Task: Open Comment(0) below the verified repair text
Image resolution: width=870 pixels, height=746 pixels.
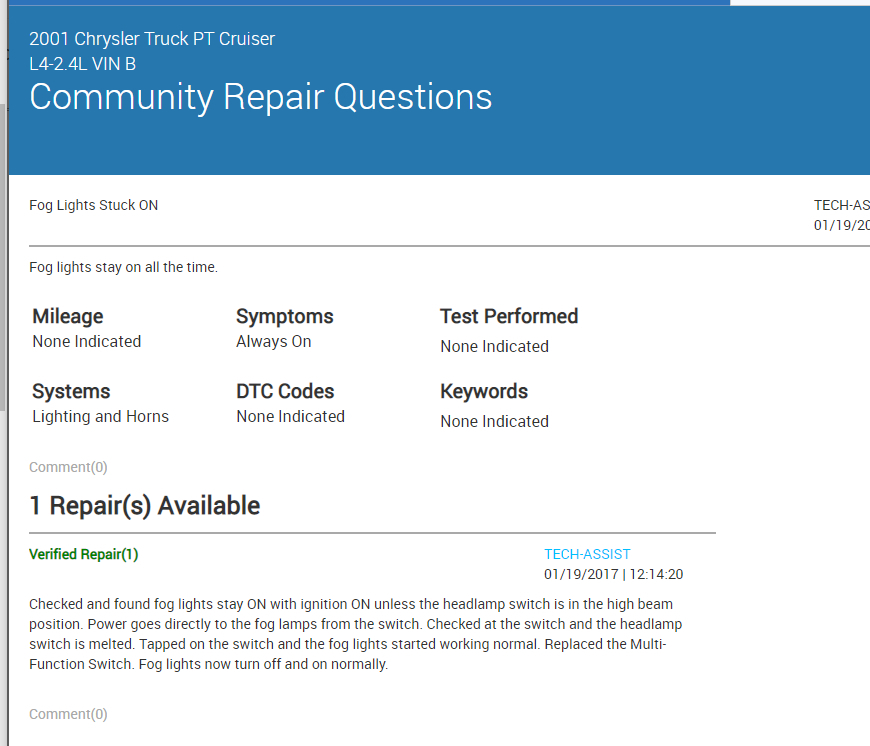Action: pos(68,714)
